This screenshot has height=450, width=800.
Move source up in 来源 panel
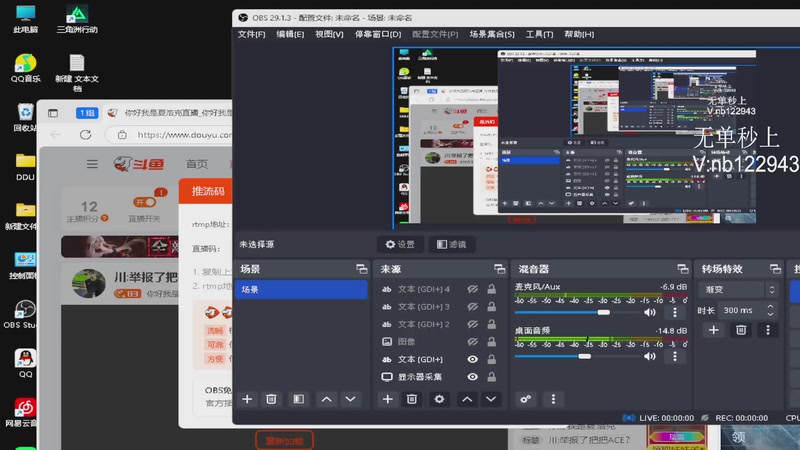pyautogui.click(x=467, y=399)
